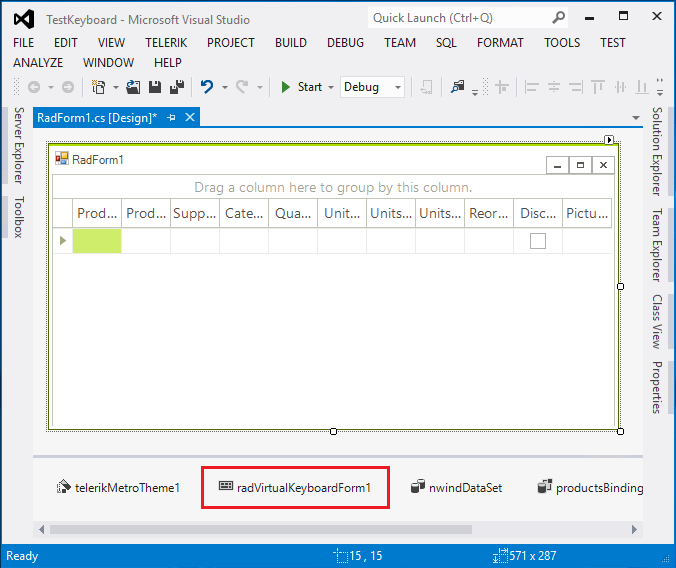This screenshot has width=676, height=568.
Task: Click the Quick Launch search magnifier icon
Action: coord(558,18)
